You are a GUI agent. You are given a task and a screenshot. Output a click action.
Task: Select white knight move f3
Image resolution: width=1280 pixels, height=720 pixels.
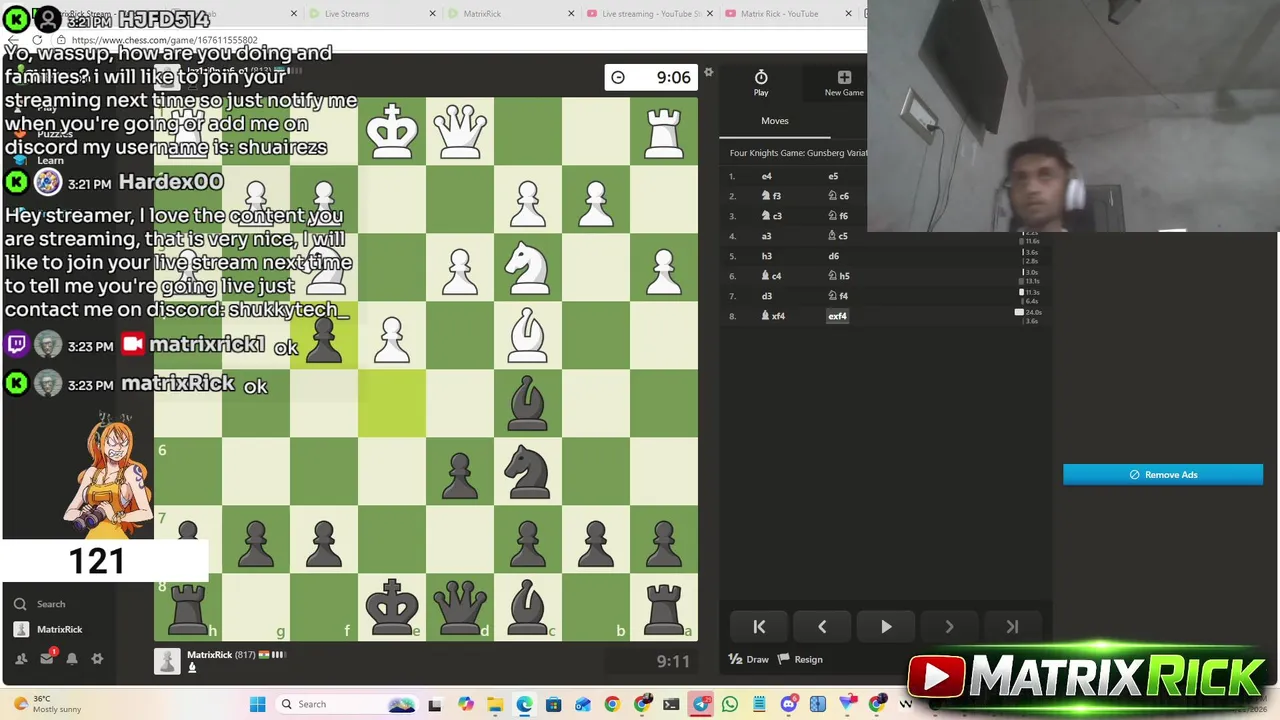point(772,196)
